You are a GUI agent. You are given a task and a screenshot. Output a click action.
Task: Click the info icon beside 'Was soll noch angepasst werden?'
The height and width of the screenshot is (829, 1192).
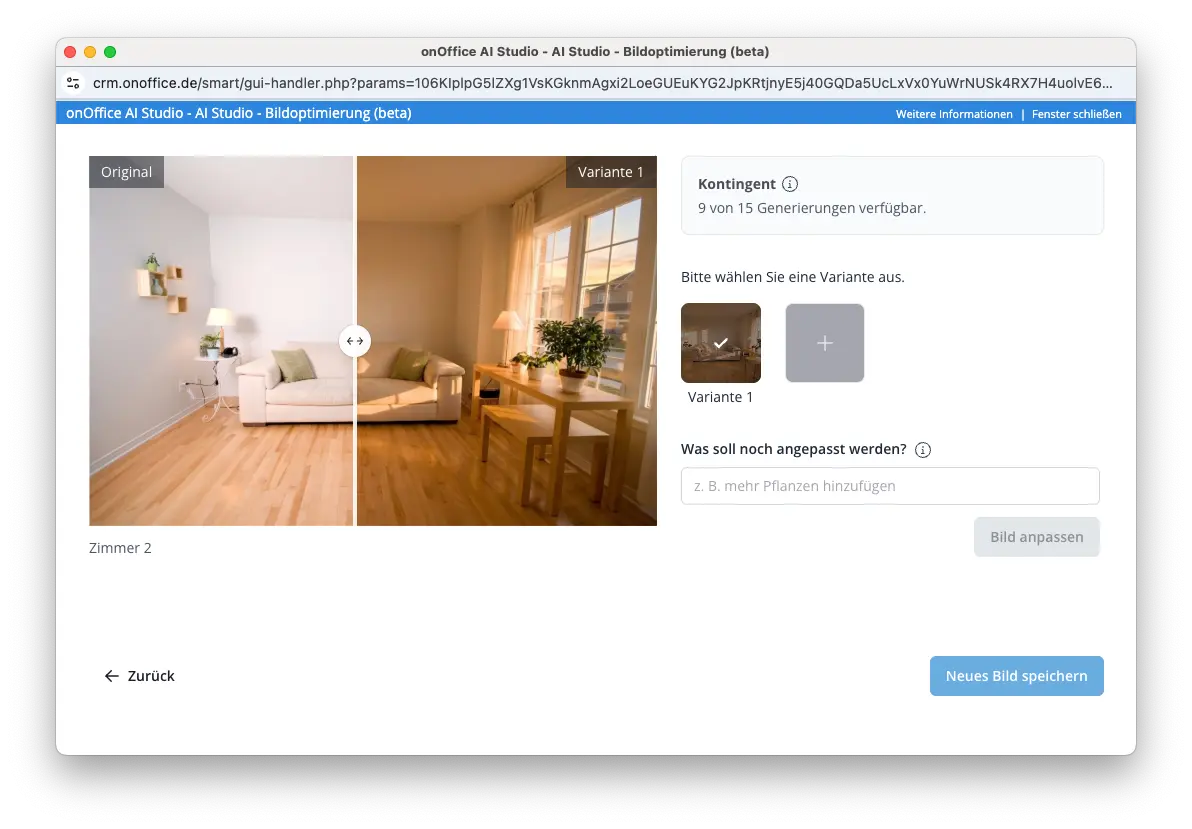click(x=923, y=450)
